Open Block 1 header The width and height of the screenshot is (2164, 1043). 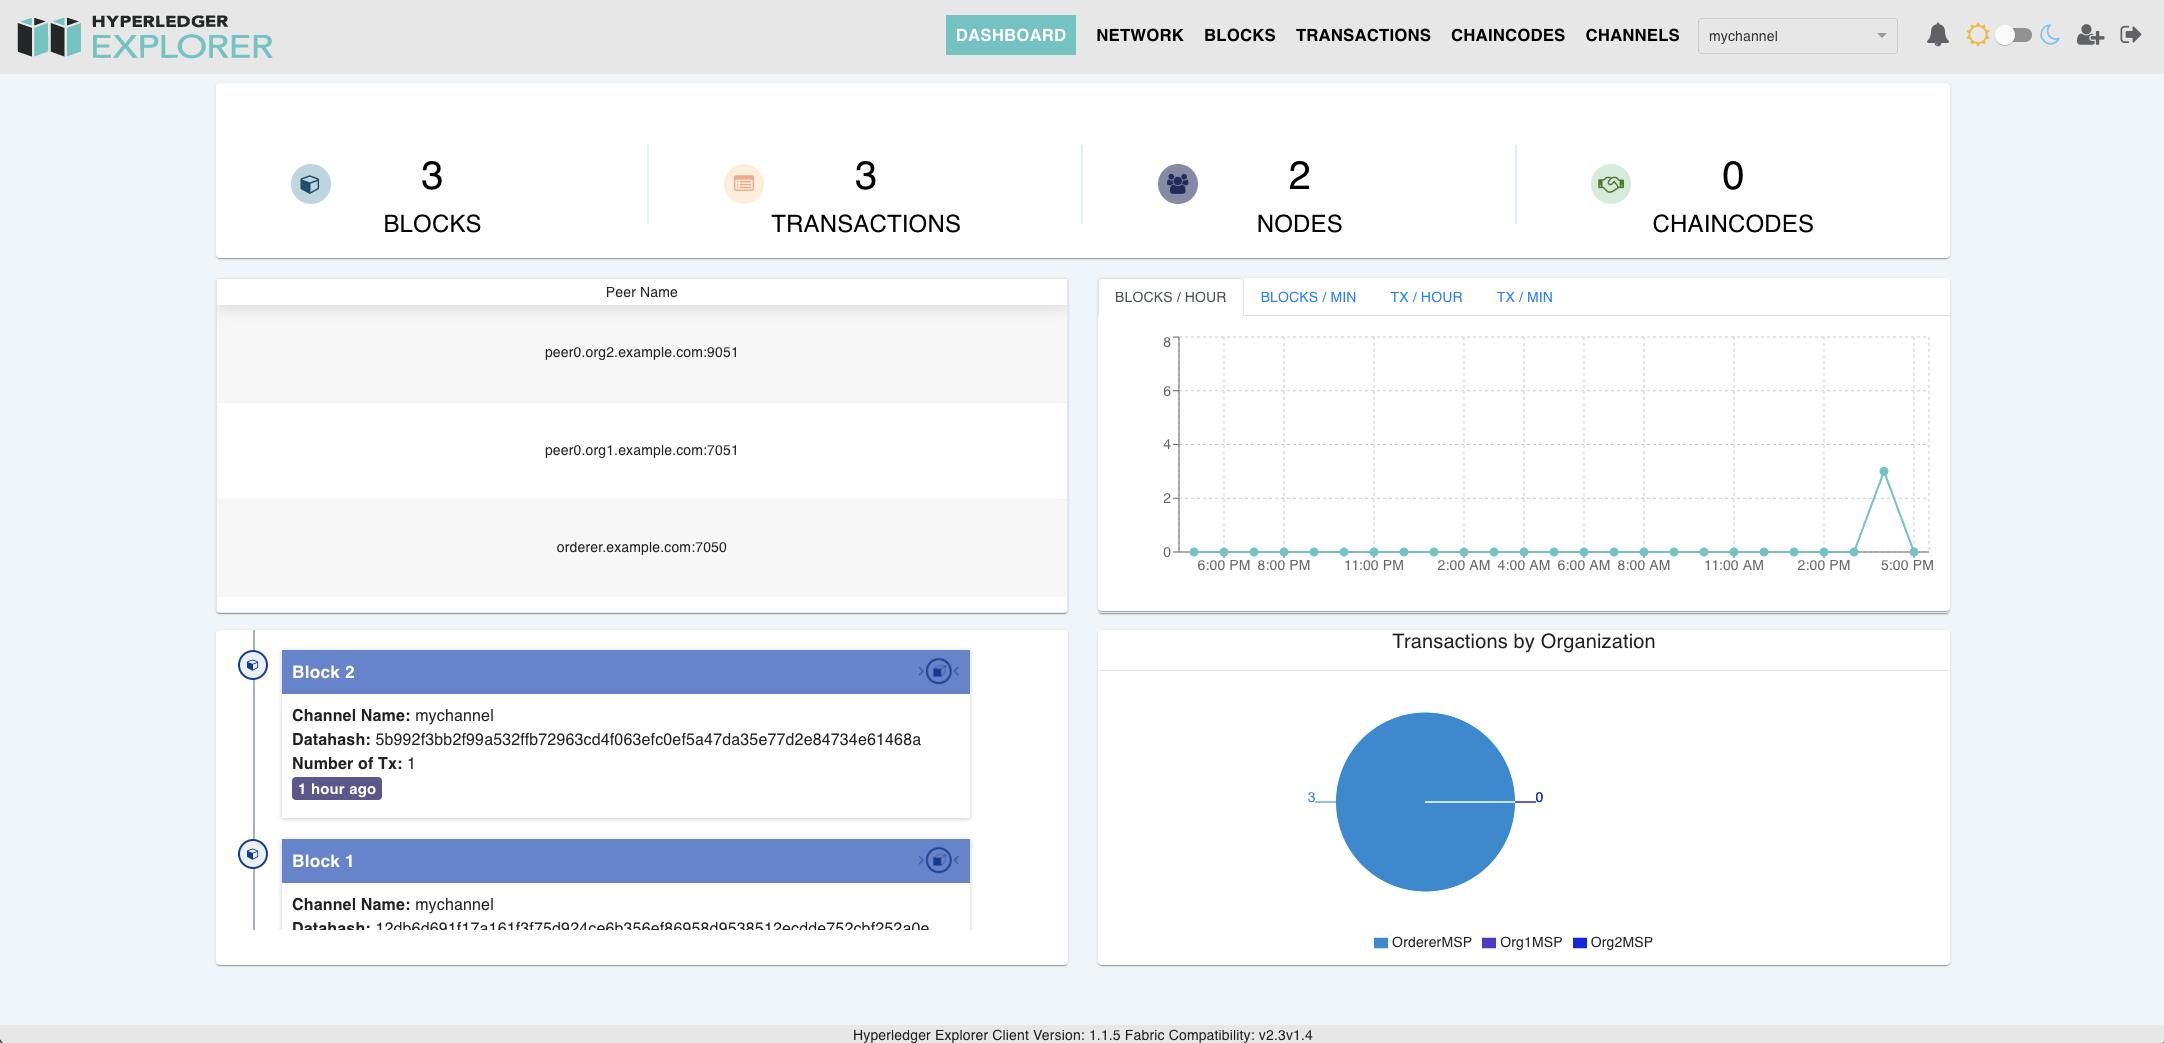[x=626, y=861]
